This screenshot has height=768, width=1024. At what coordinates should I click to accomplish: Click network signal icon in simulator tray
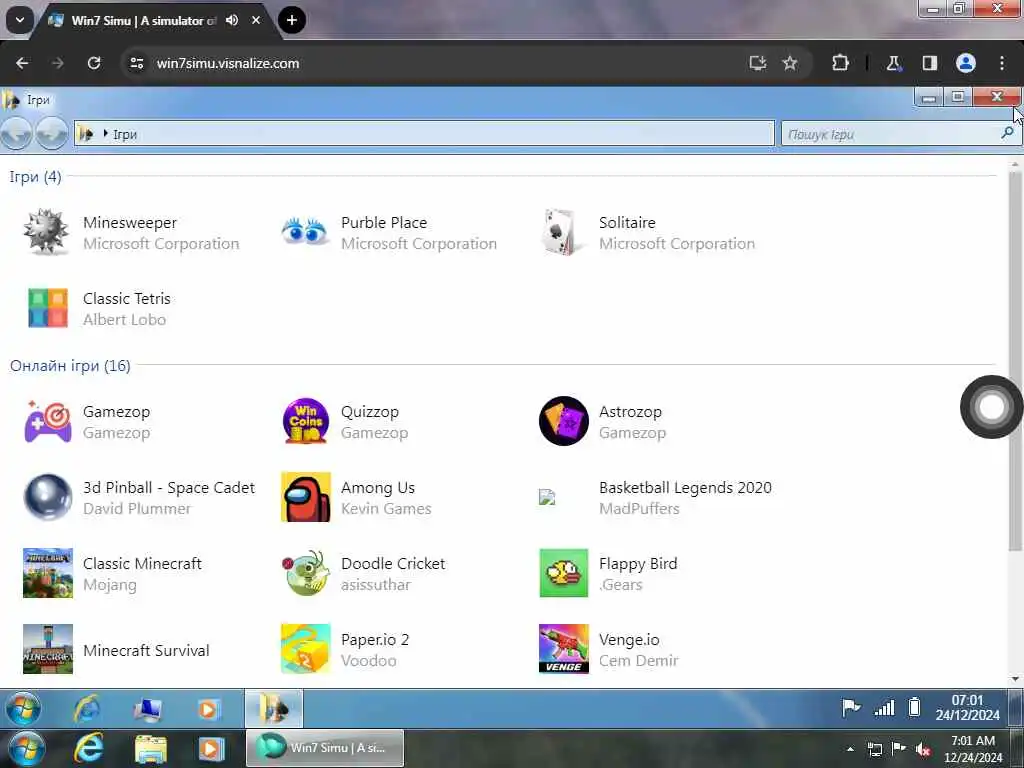[x=884, y=707]
